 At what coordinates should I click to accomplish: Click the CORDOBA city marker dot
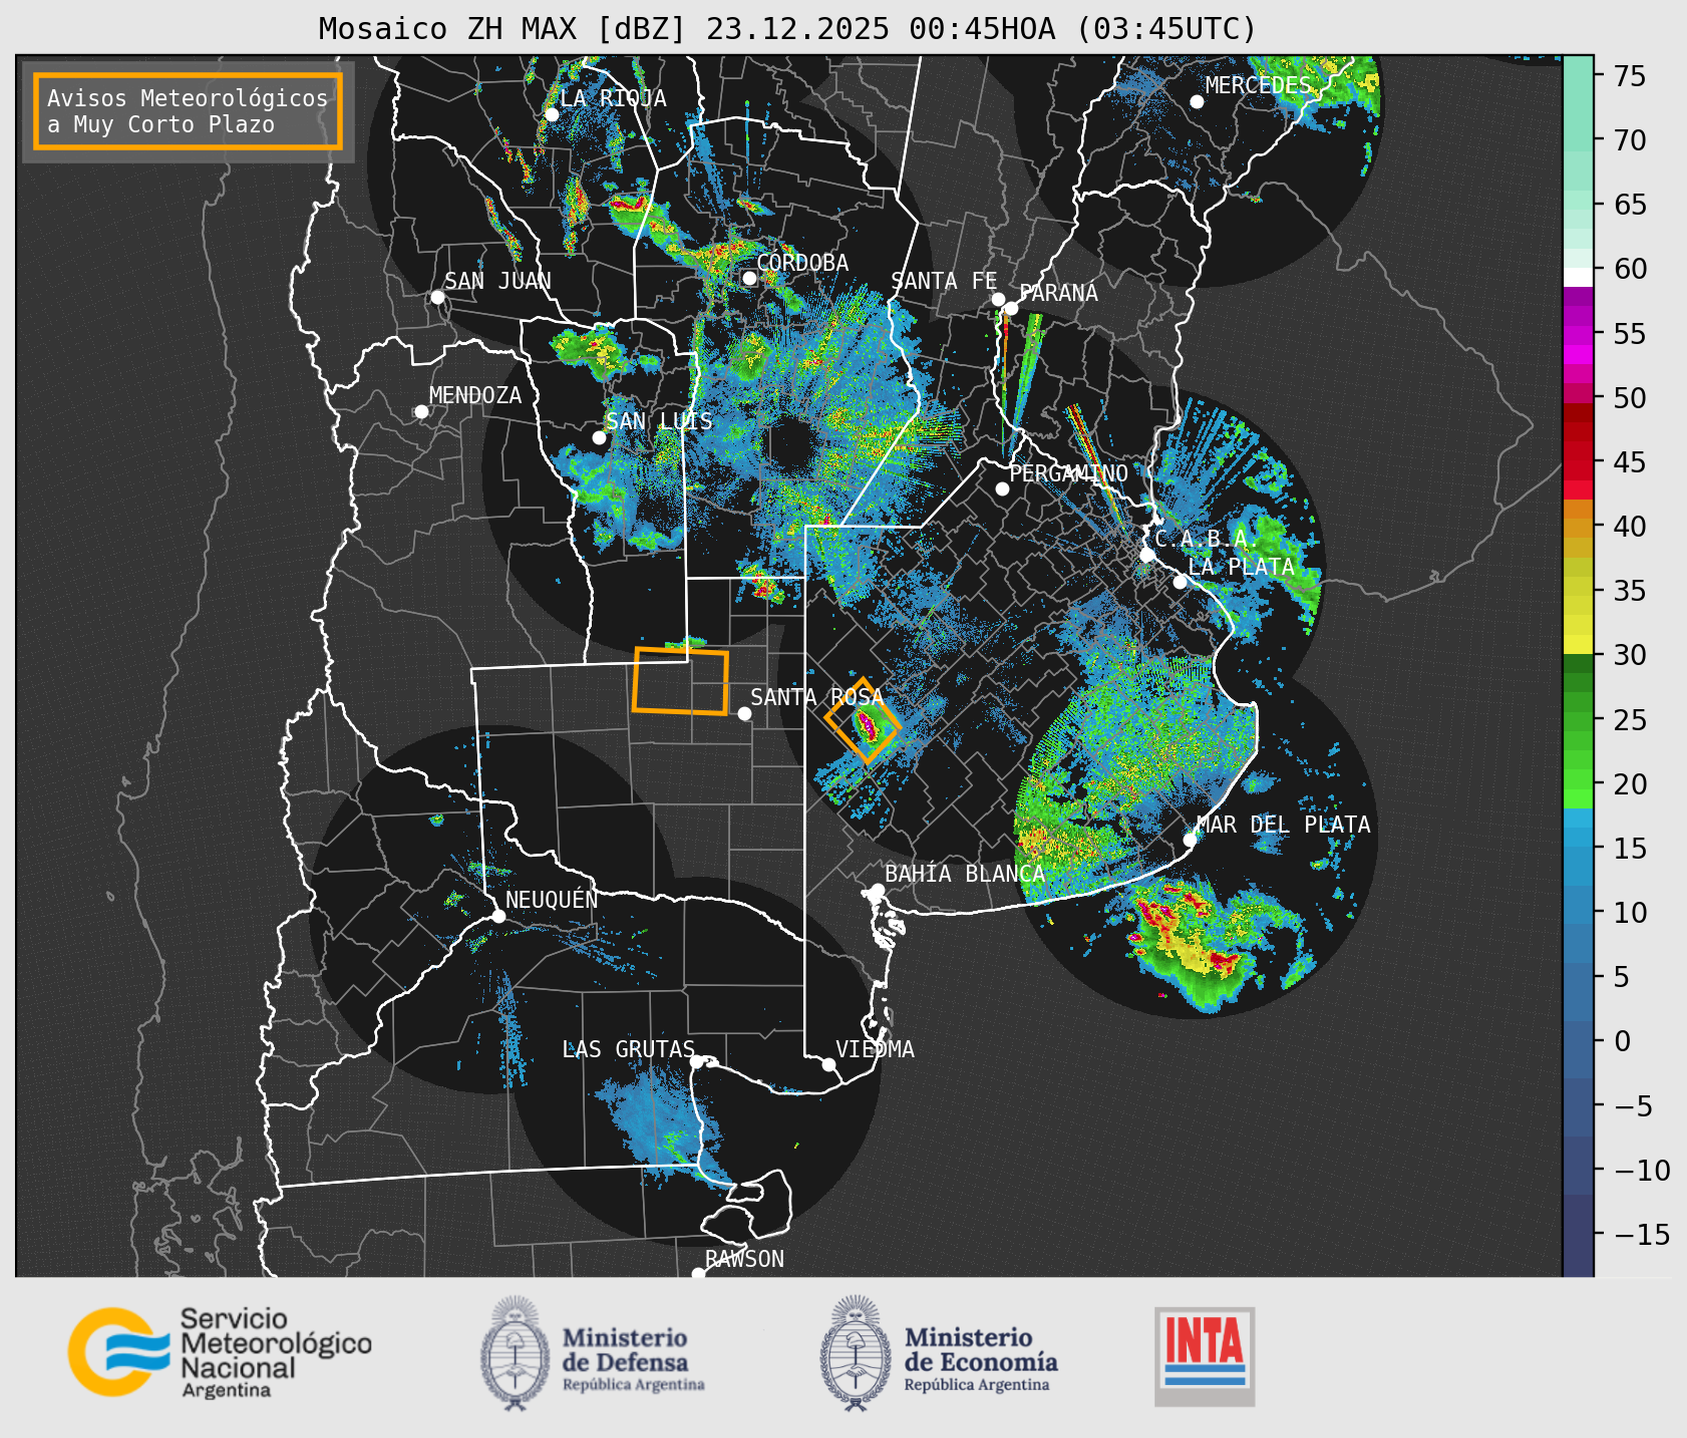click(x=749, y=278)
